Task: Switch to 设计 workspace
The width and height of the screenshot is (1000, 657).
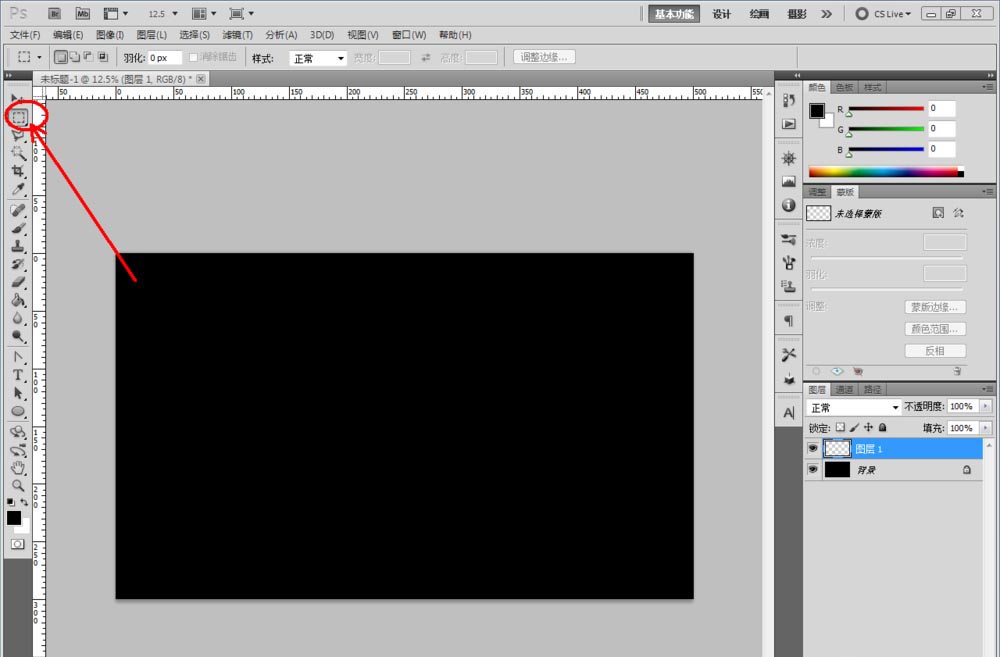Action: [x=721, y=14]
